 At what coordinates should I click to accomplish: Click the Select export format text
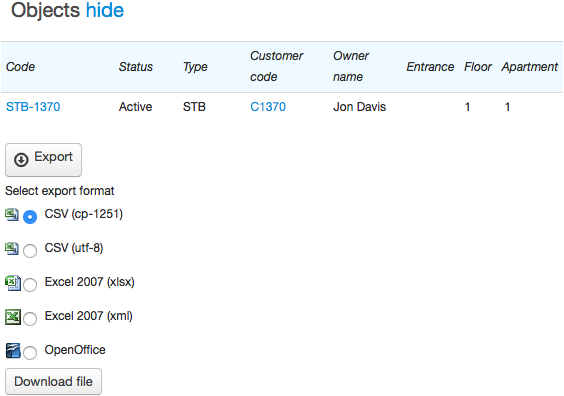point(60,191)
